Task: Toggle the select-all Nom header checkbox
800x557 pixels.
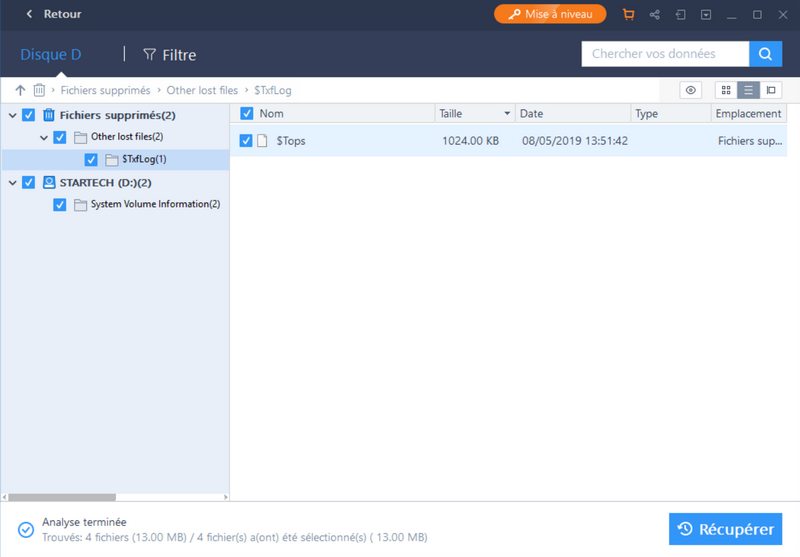Action: click(246, 113)
